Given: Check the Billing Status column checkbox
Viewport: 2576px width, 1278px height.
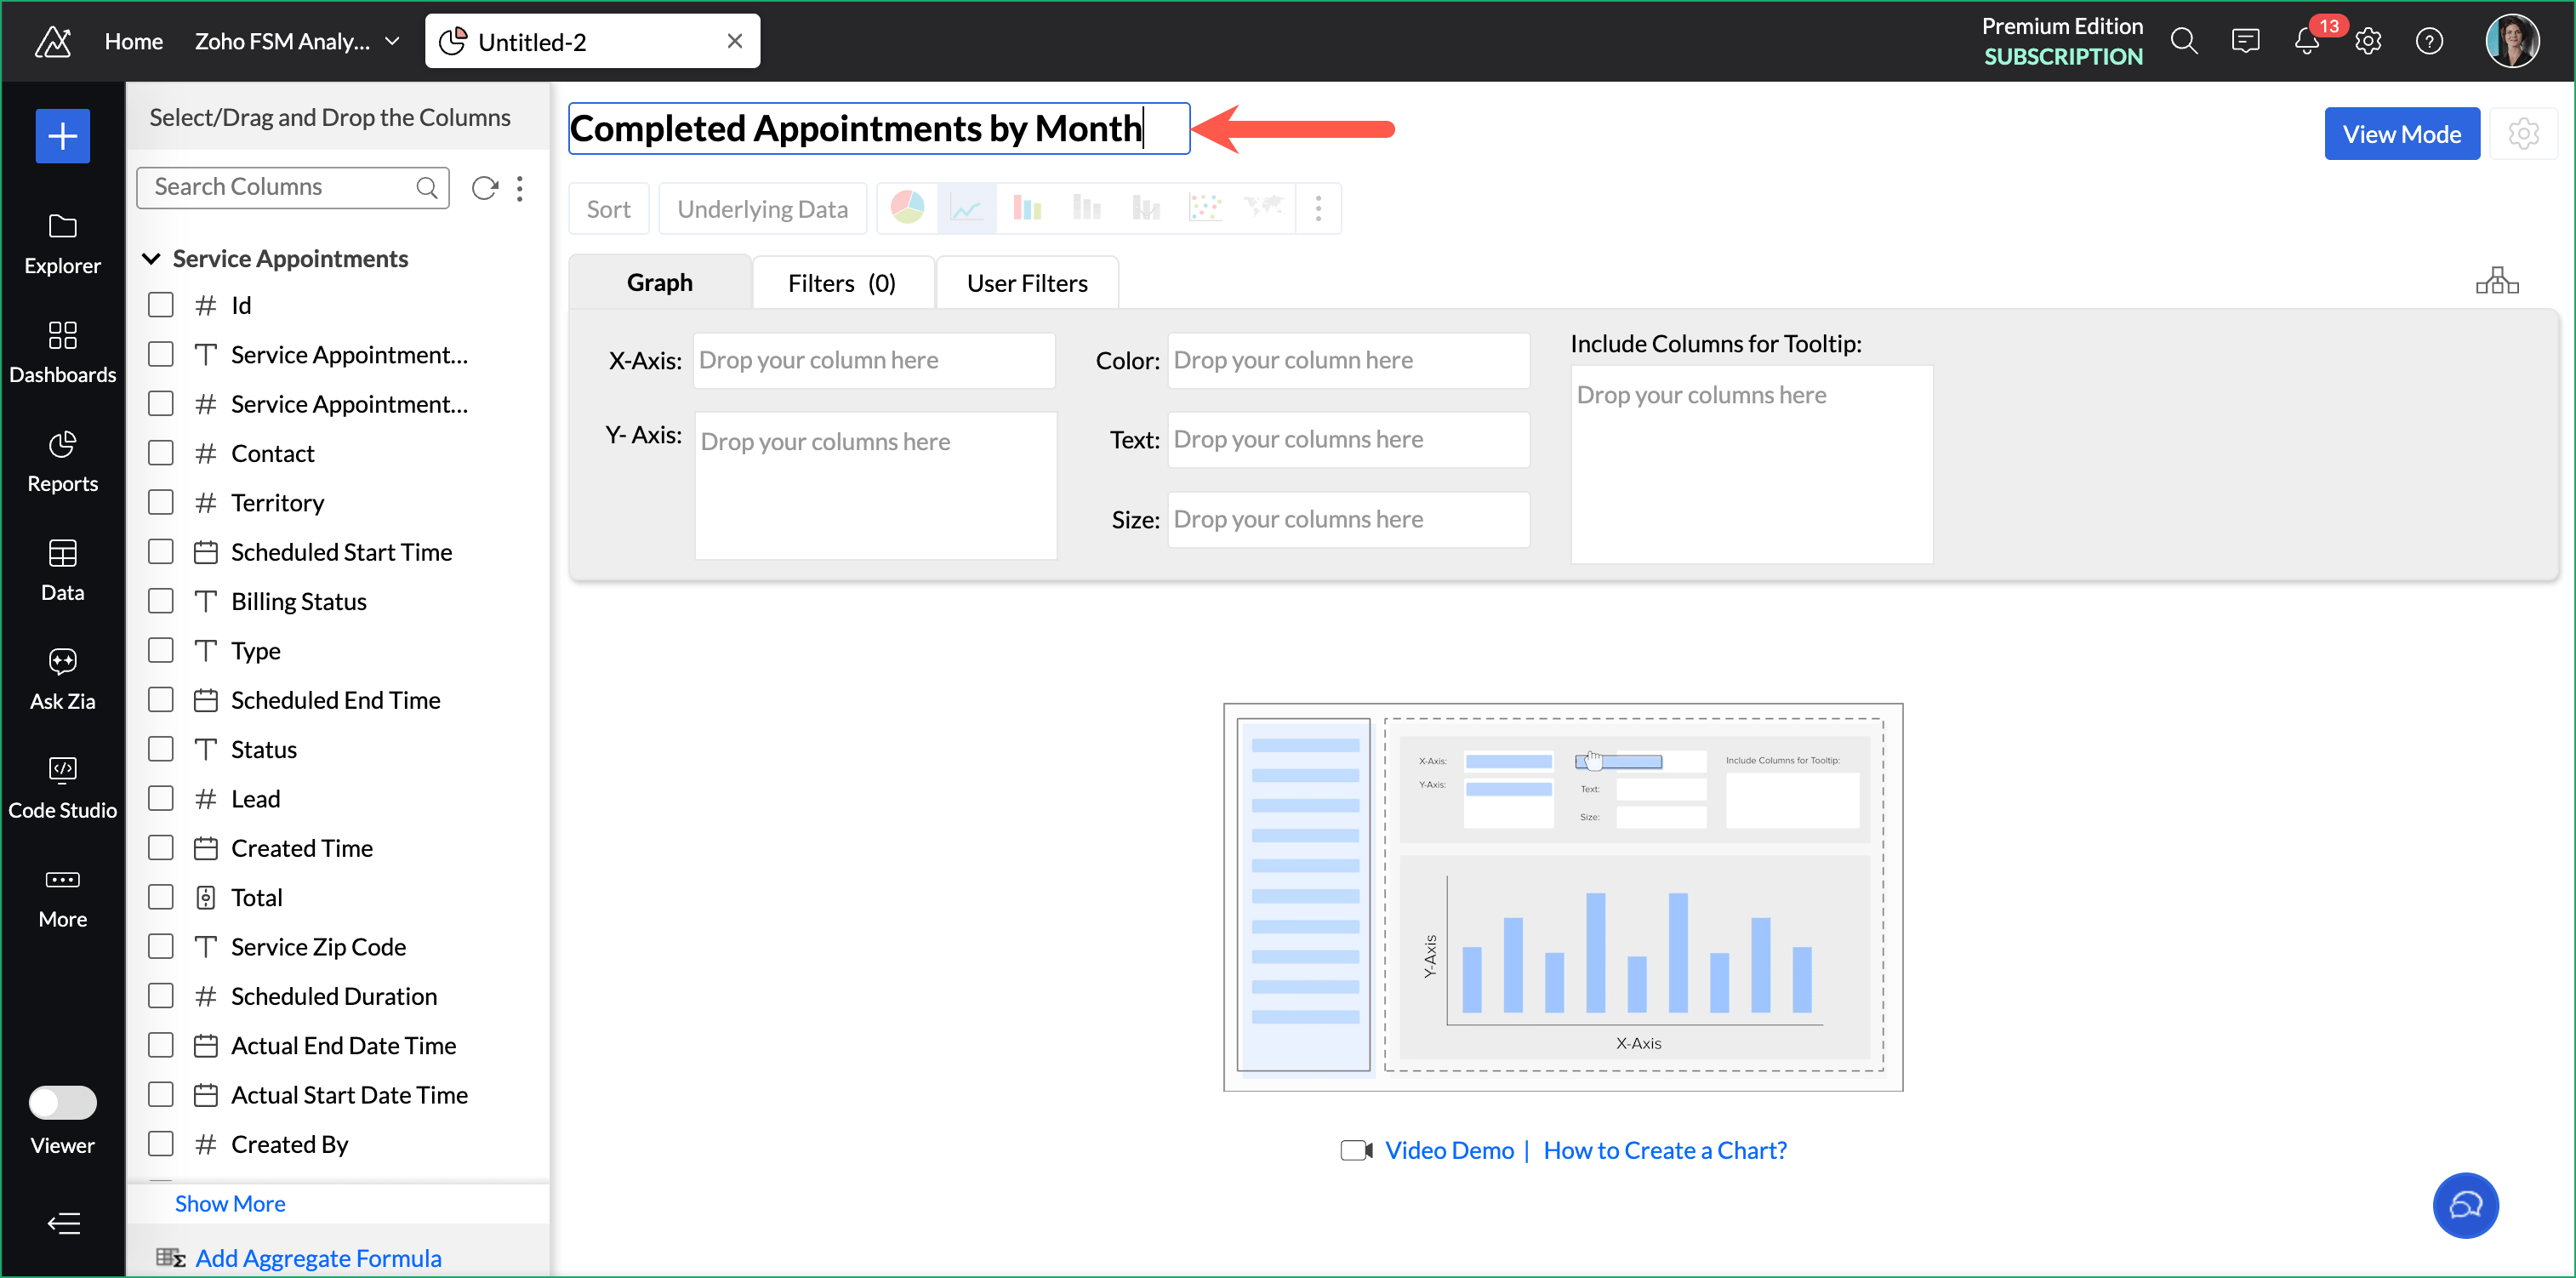Looking at the screenshot, I should coord(161,601).
